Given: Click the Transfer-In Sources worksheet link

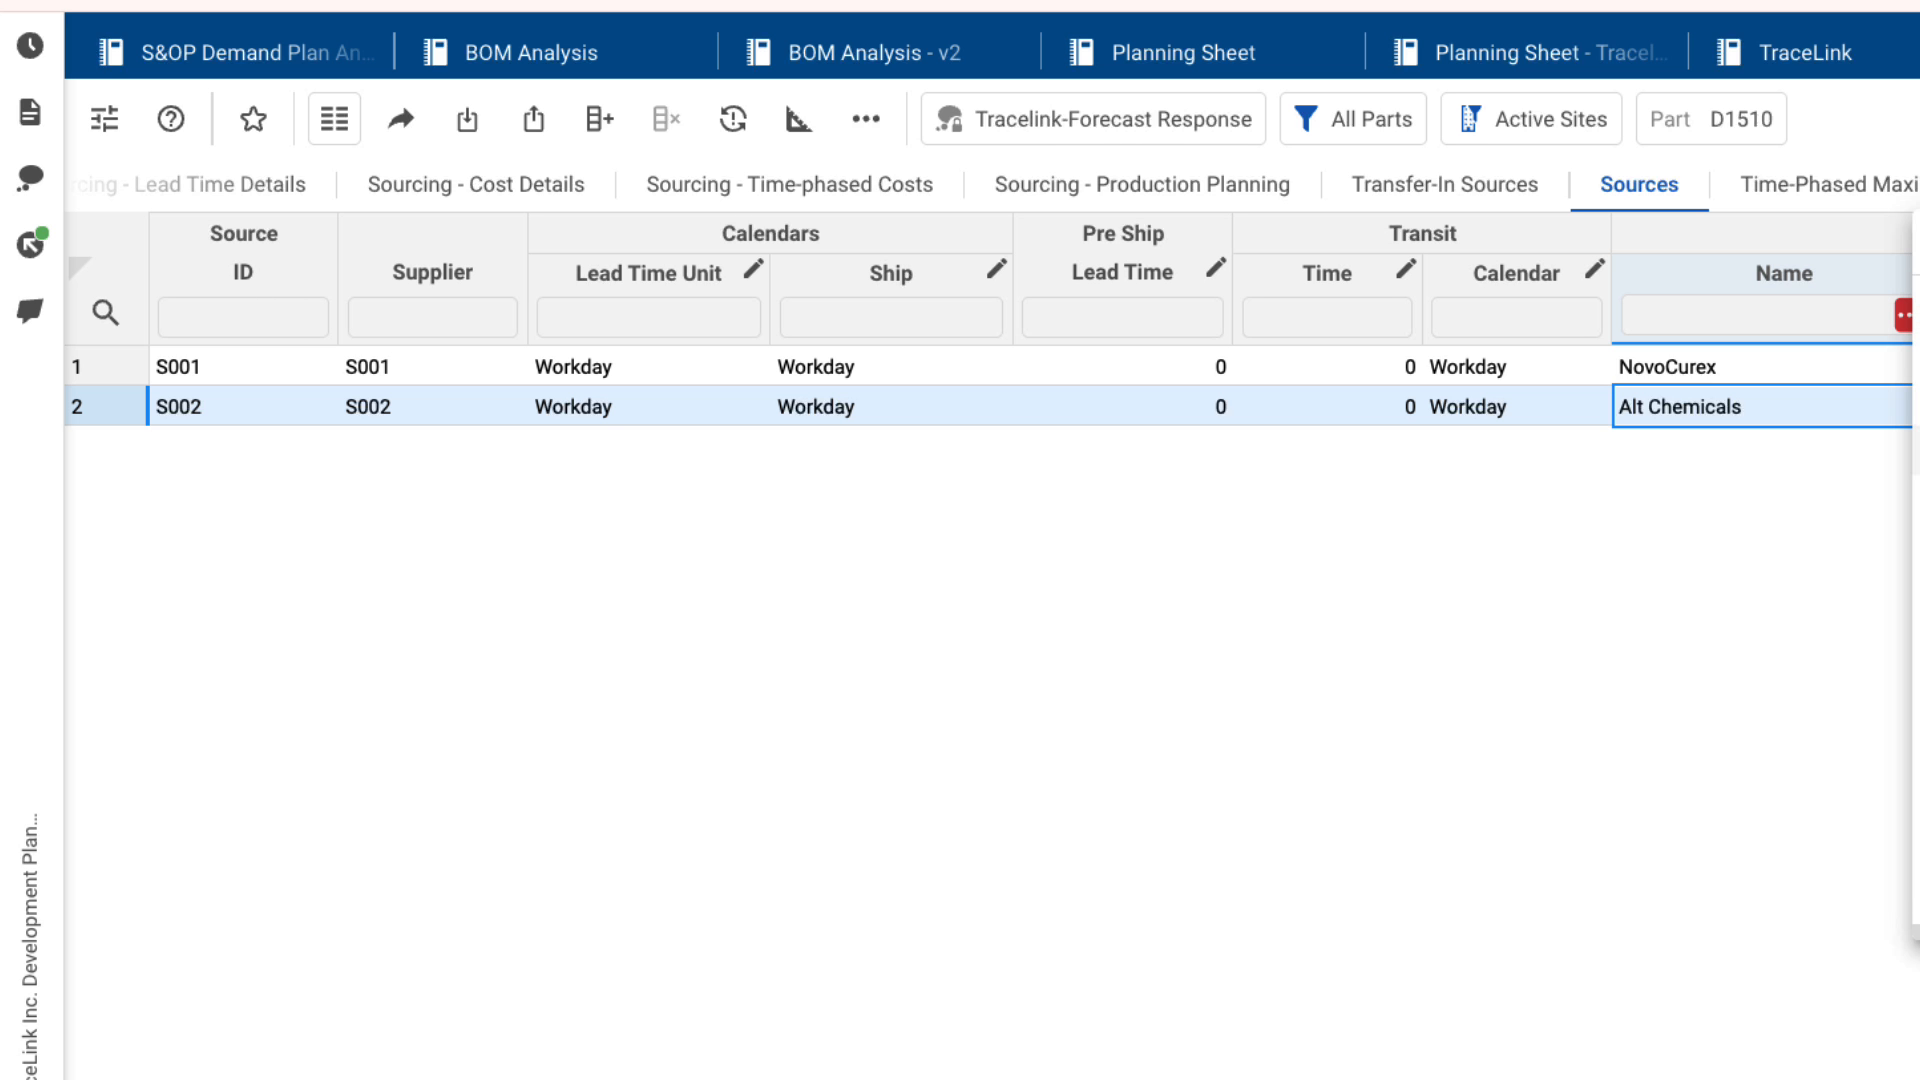Looking at the screenshot, I should pyautogui.click(x=1444, y=184).
